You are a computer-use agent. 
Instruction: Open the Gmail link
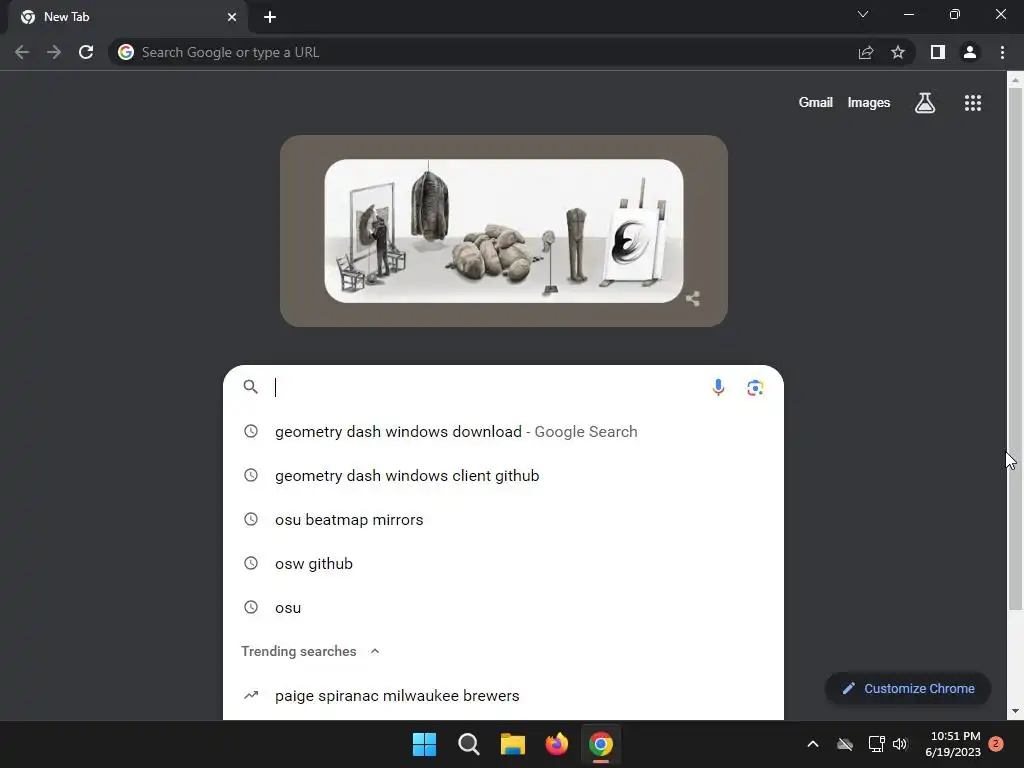point(816,103)
